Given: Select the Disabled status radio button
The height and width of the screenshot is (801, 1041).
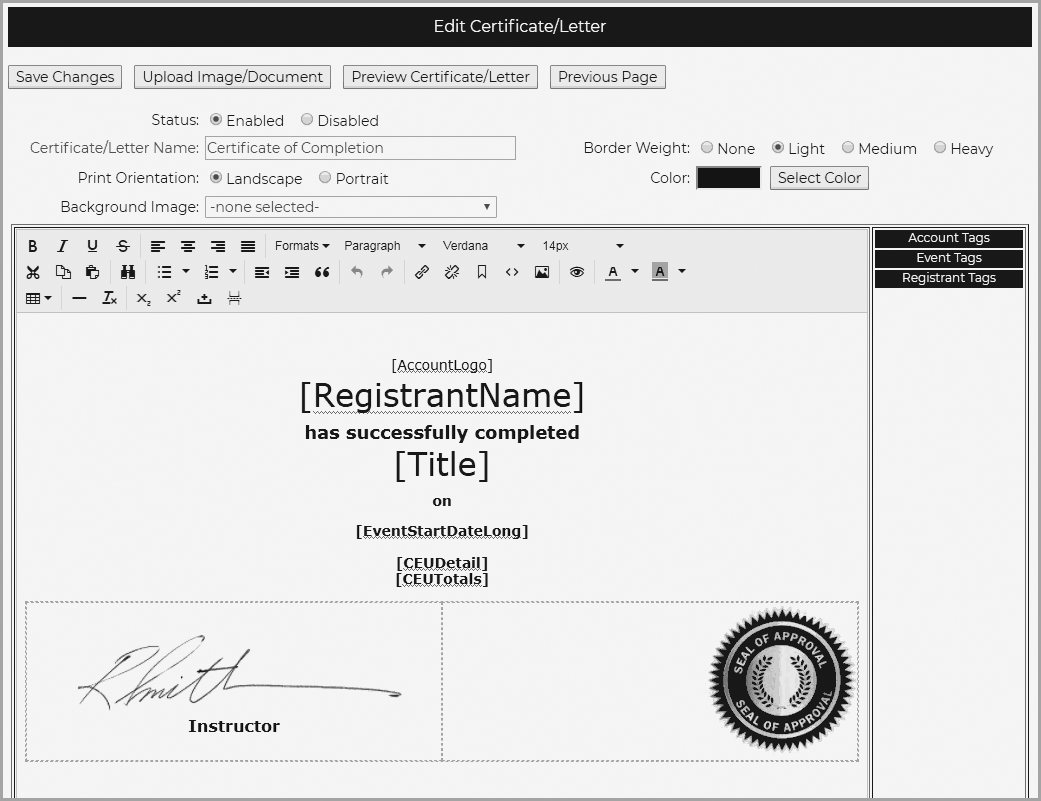Looking at the screenshot, I should 307,120.
